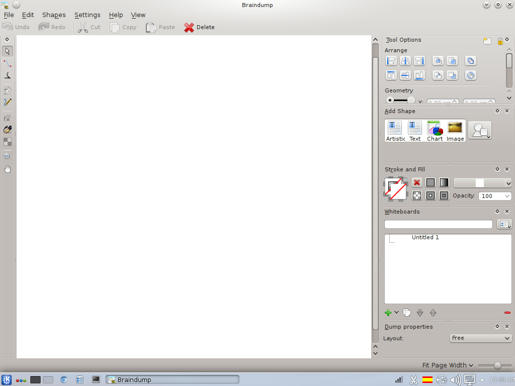Screen dimensions: 515x386
Task: Center selected shapes vertically in Arrange
Action: click(x=405, y=75)
